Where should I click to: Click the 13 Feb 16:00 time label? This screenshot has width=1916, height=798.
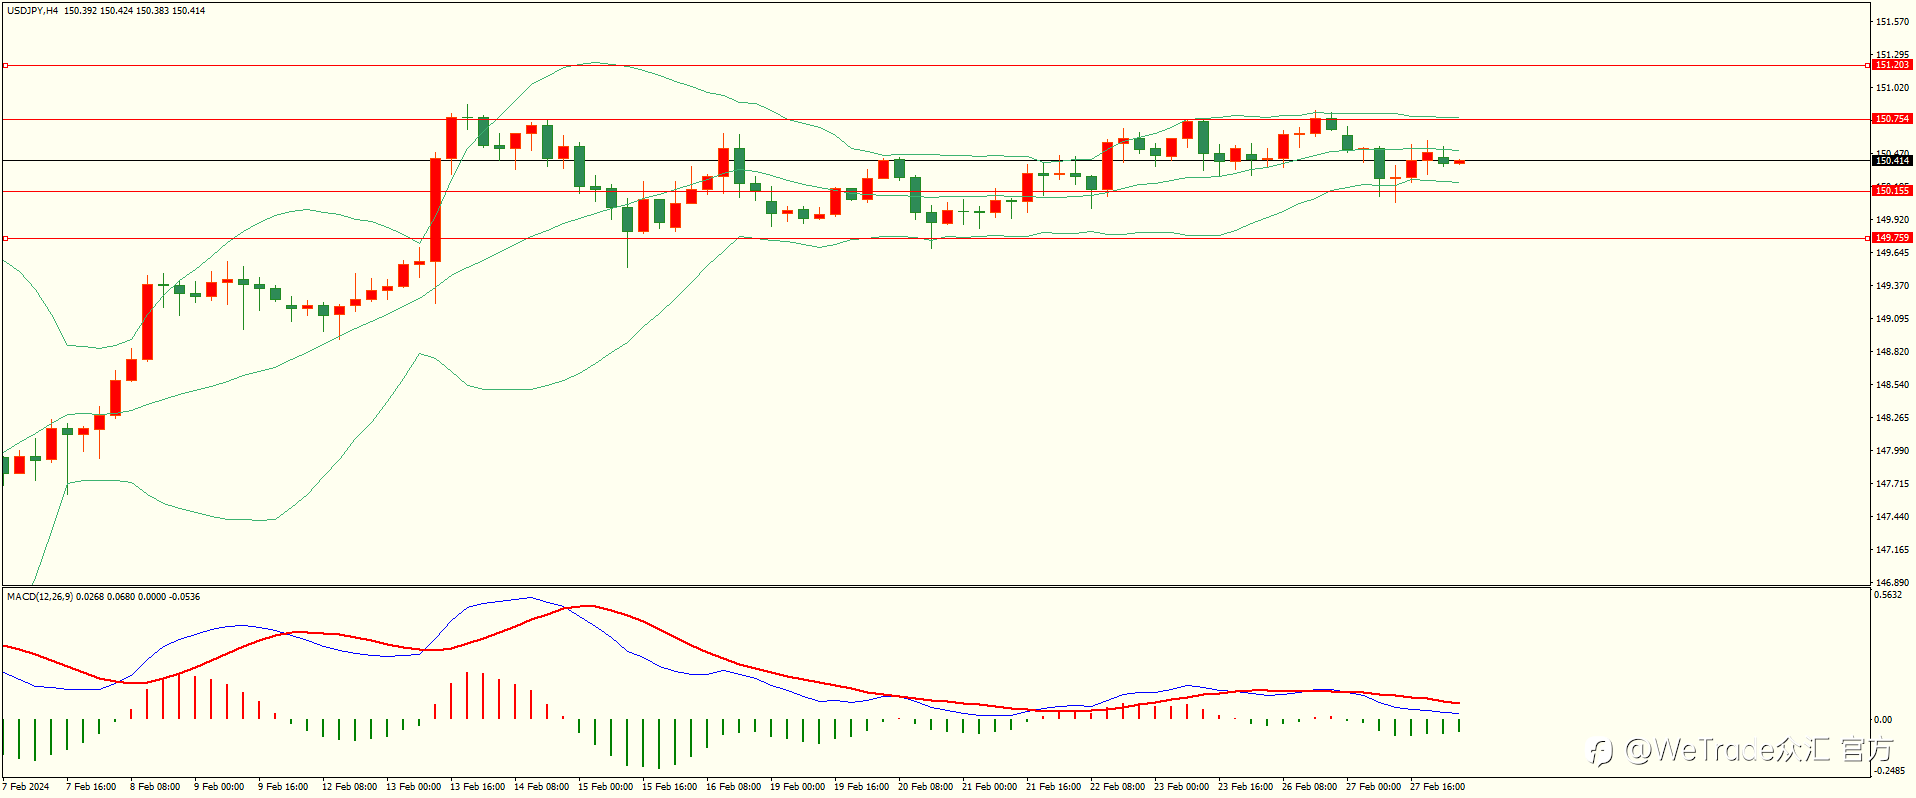[477, 787]
